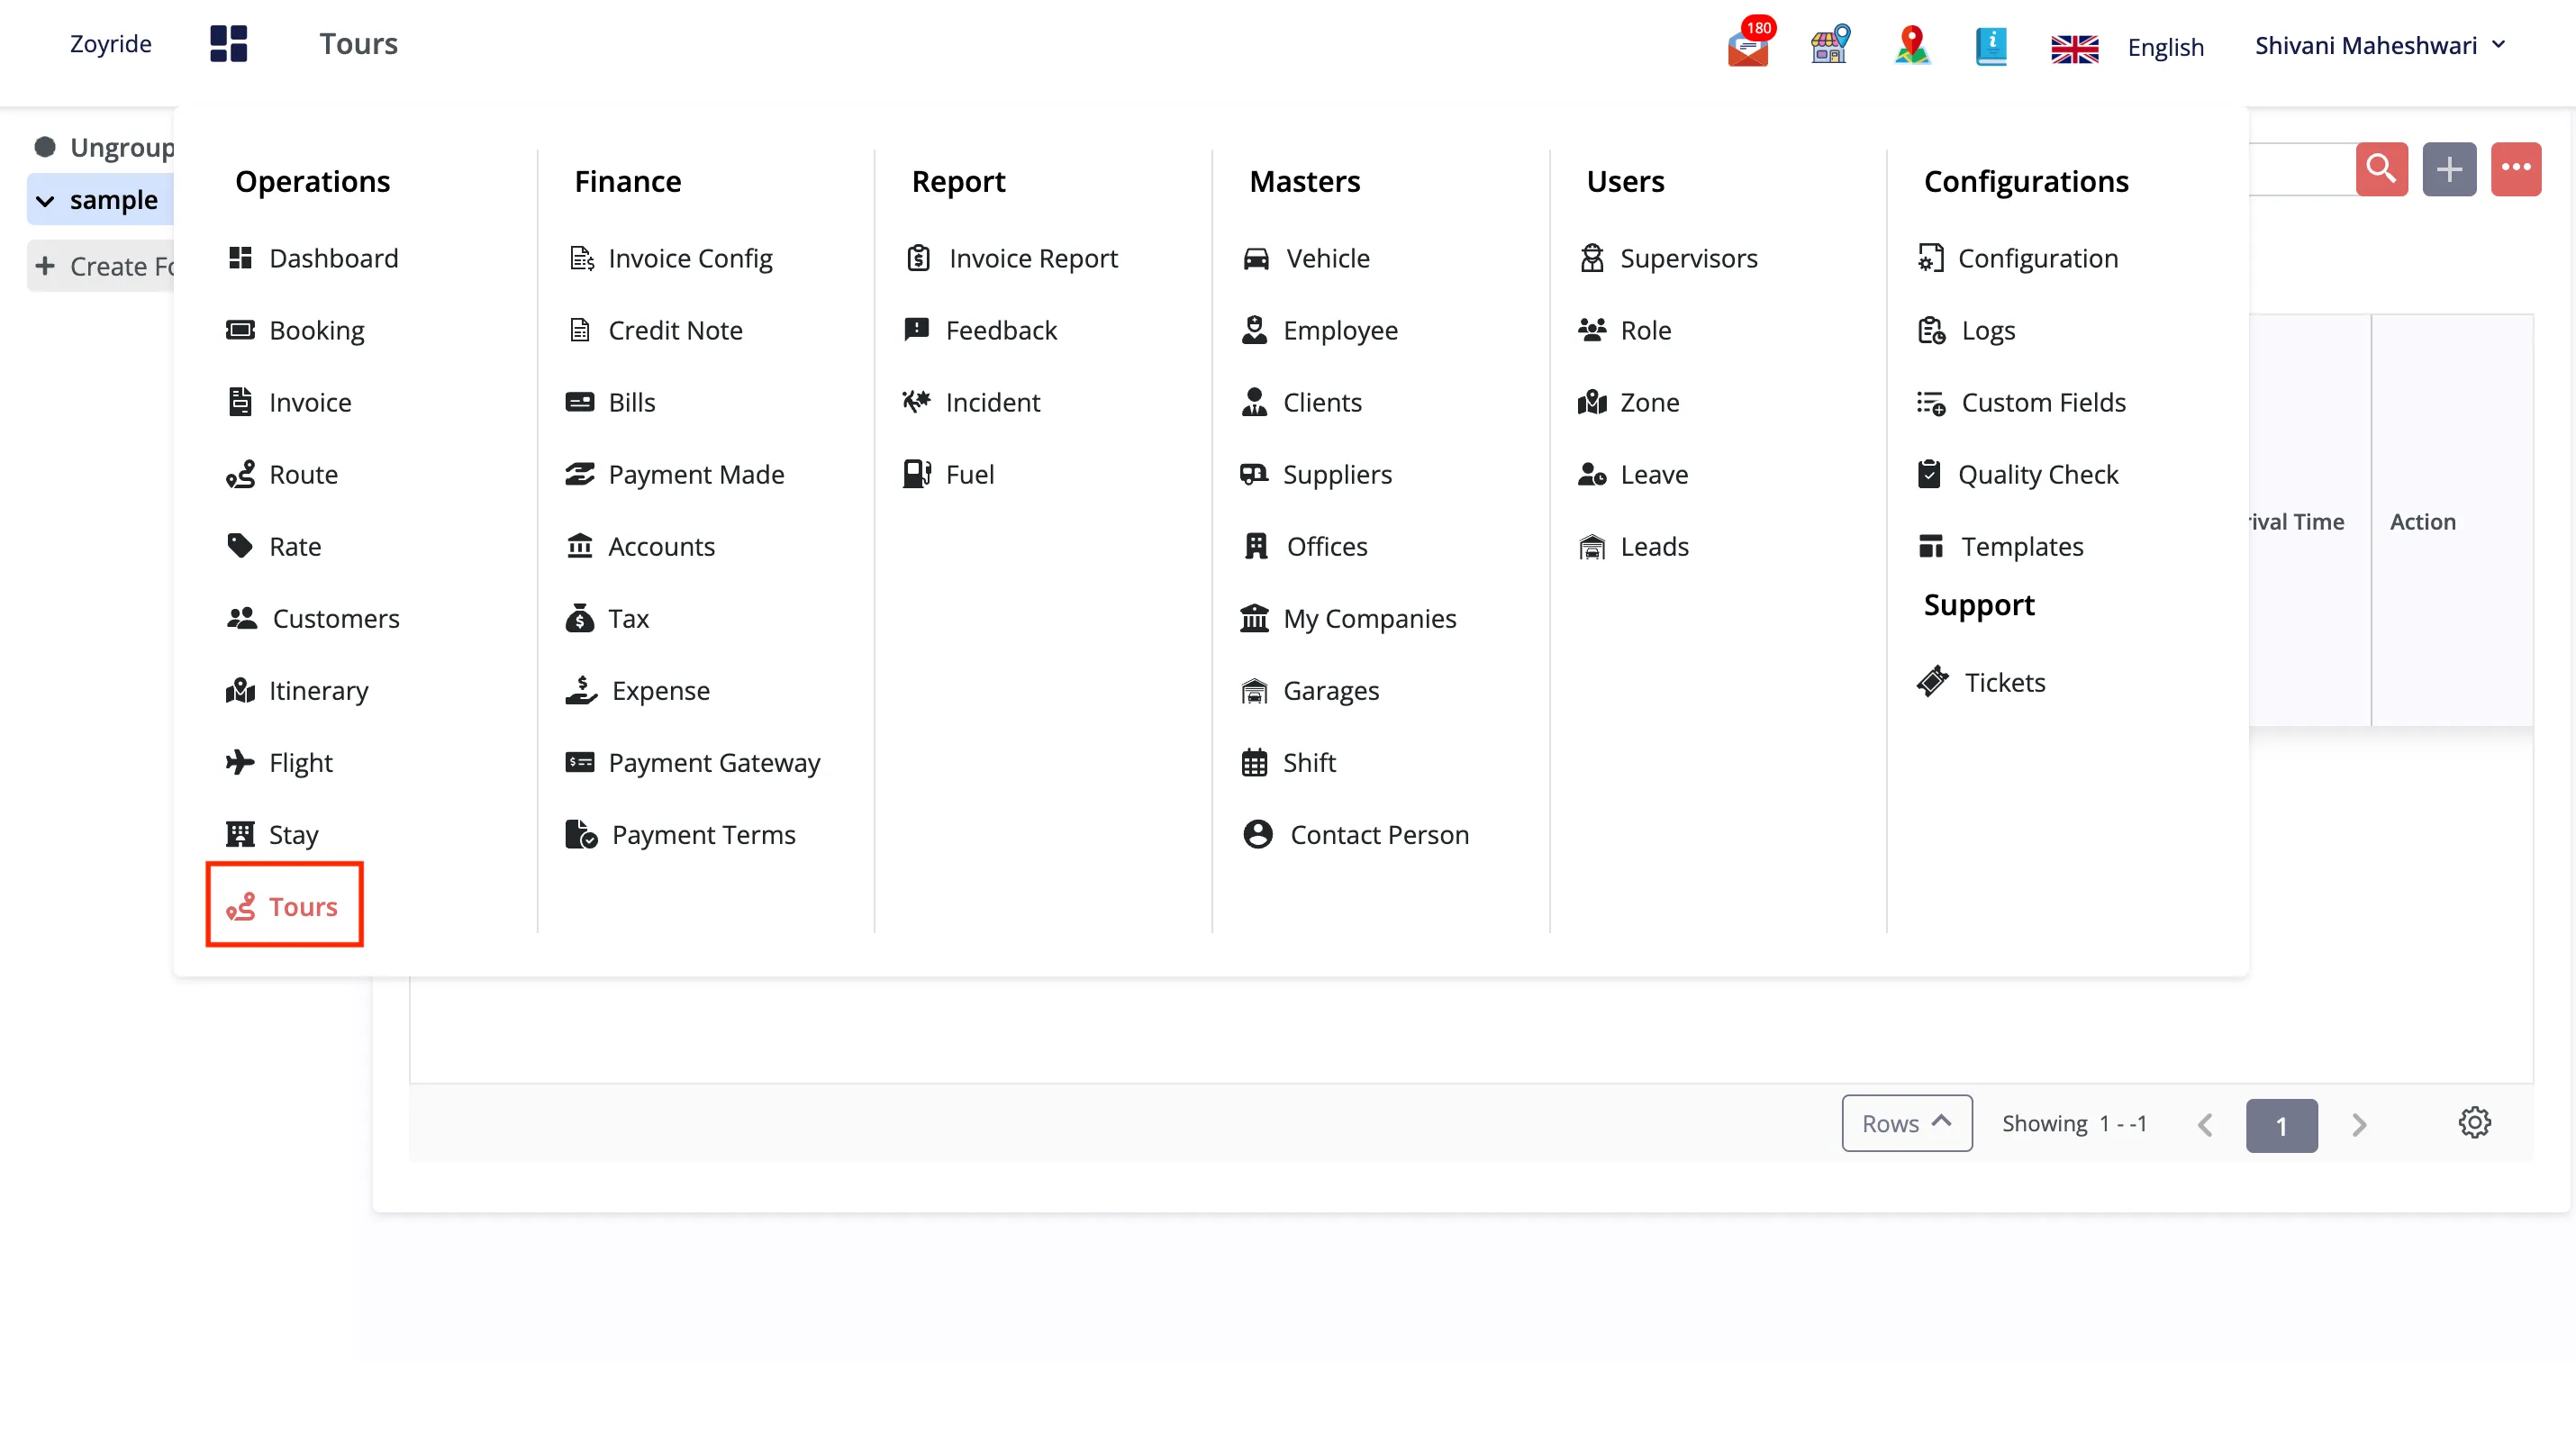The height and width of the screenshot is (1452, 2576).
Task: Click the Garages icon
Action: 1254,690
